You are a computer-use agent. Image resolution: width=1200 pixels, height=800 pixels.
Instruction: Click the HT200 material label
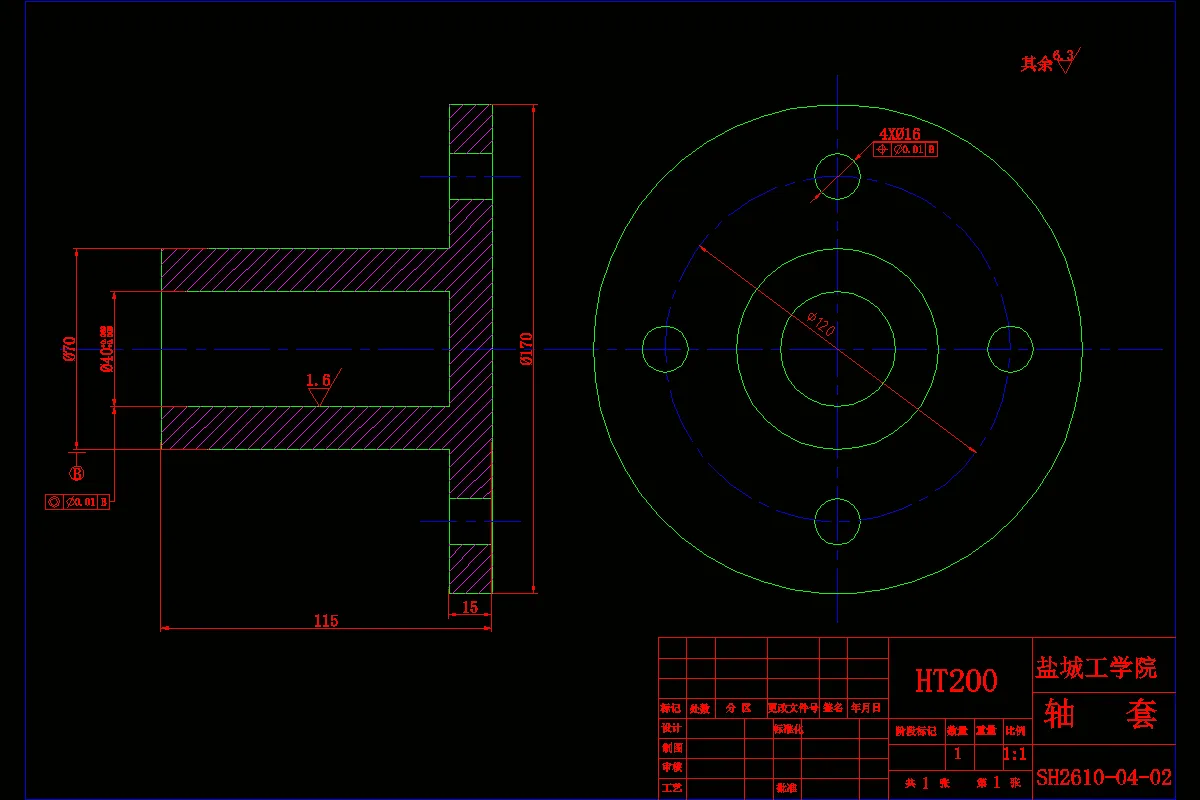[956, 681]
